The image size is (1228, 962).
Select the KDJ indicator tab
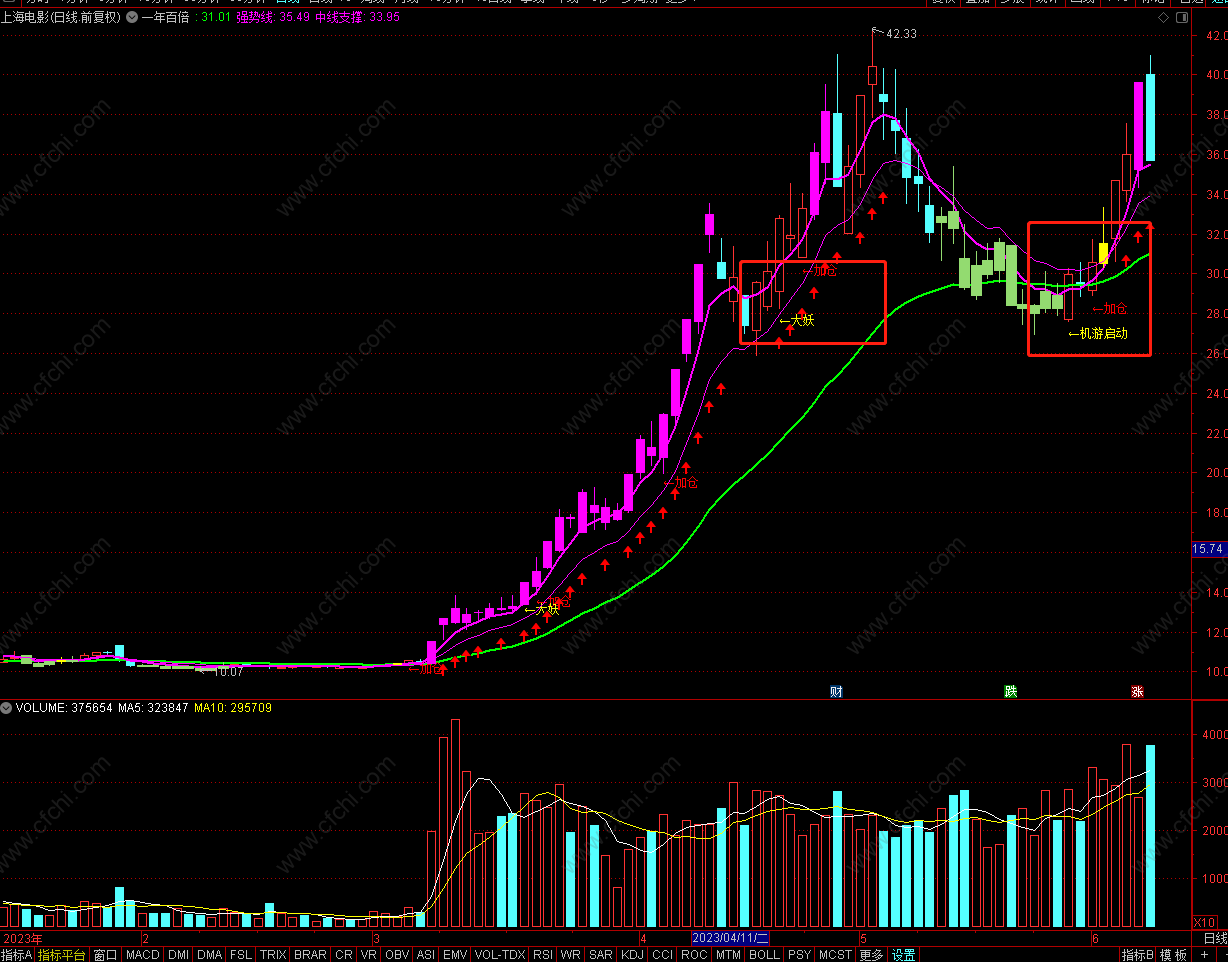633,955
